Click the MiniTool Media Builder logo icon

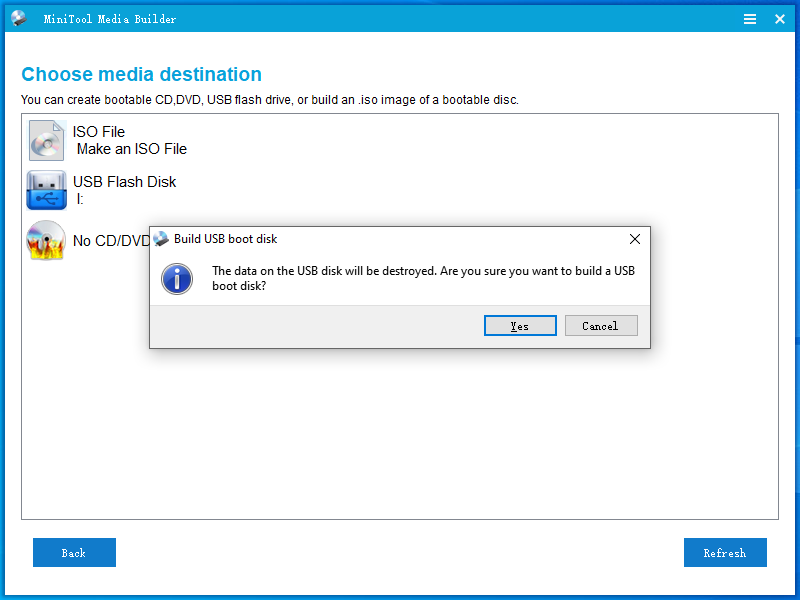coord(19,18)
